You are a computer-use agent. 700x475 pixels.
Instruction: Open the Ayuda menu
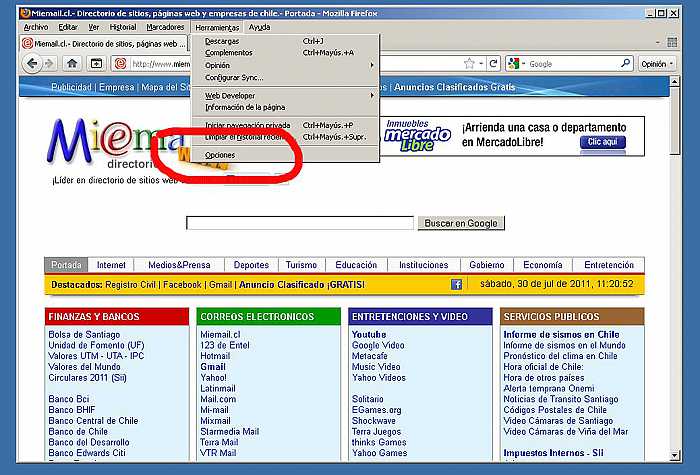pos(259,27)
